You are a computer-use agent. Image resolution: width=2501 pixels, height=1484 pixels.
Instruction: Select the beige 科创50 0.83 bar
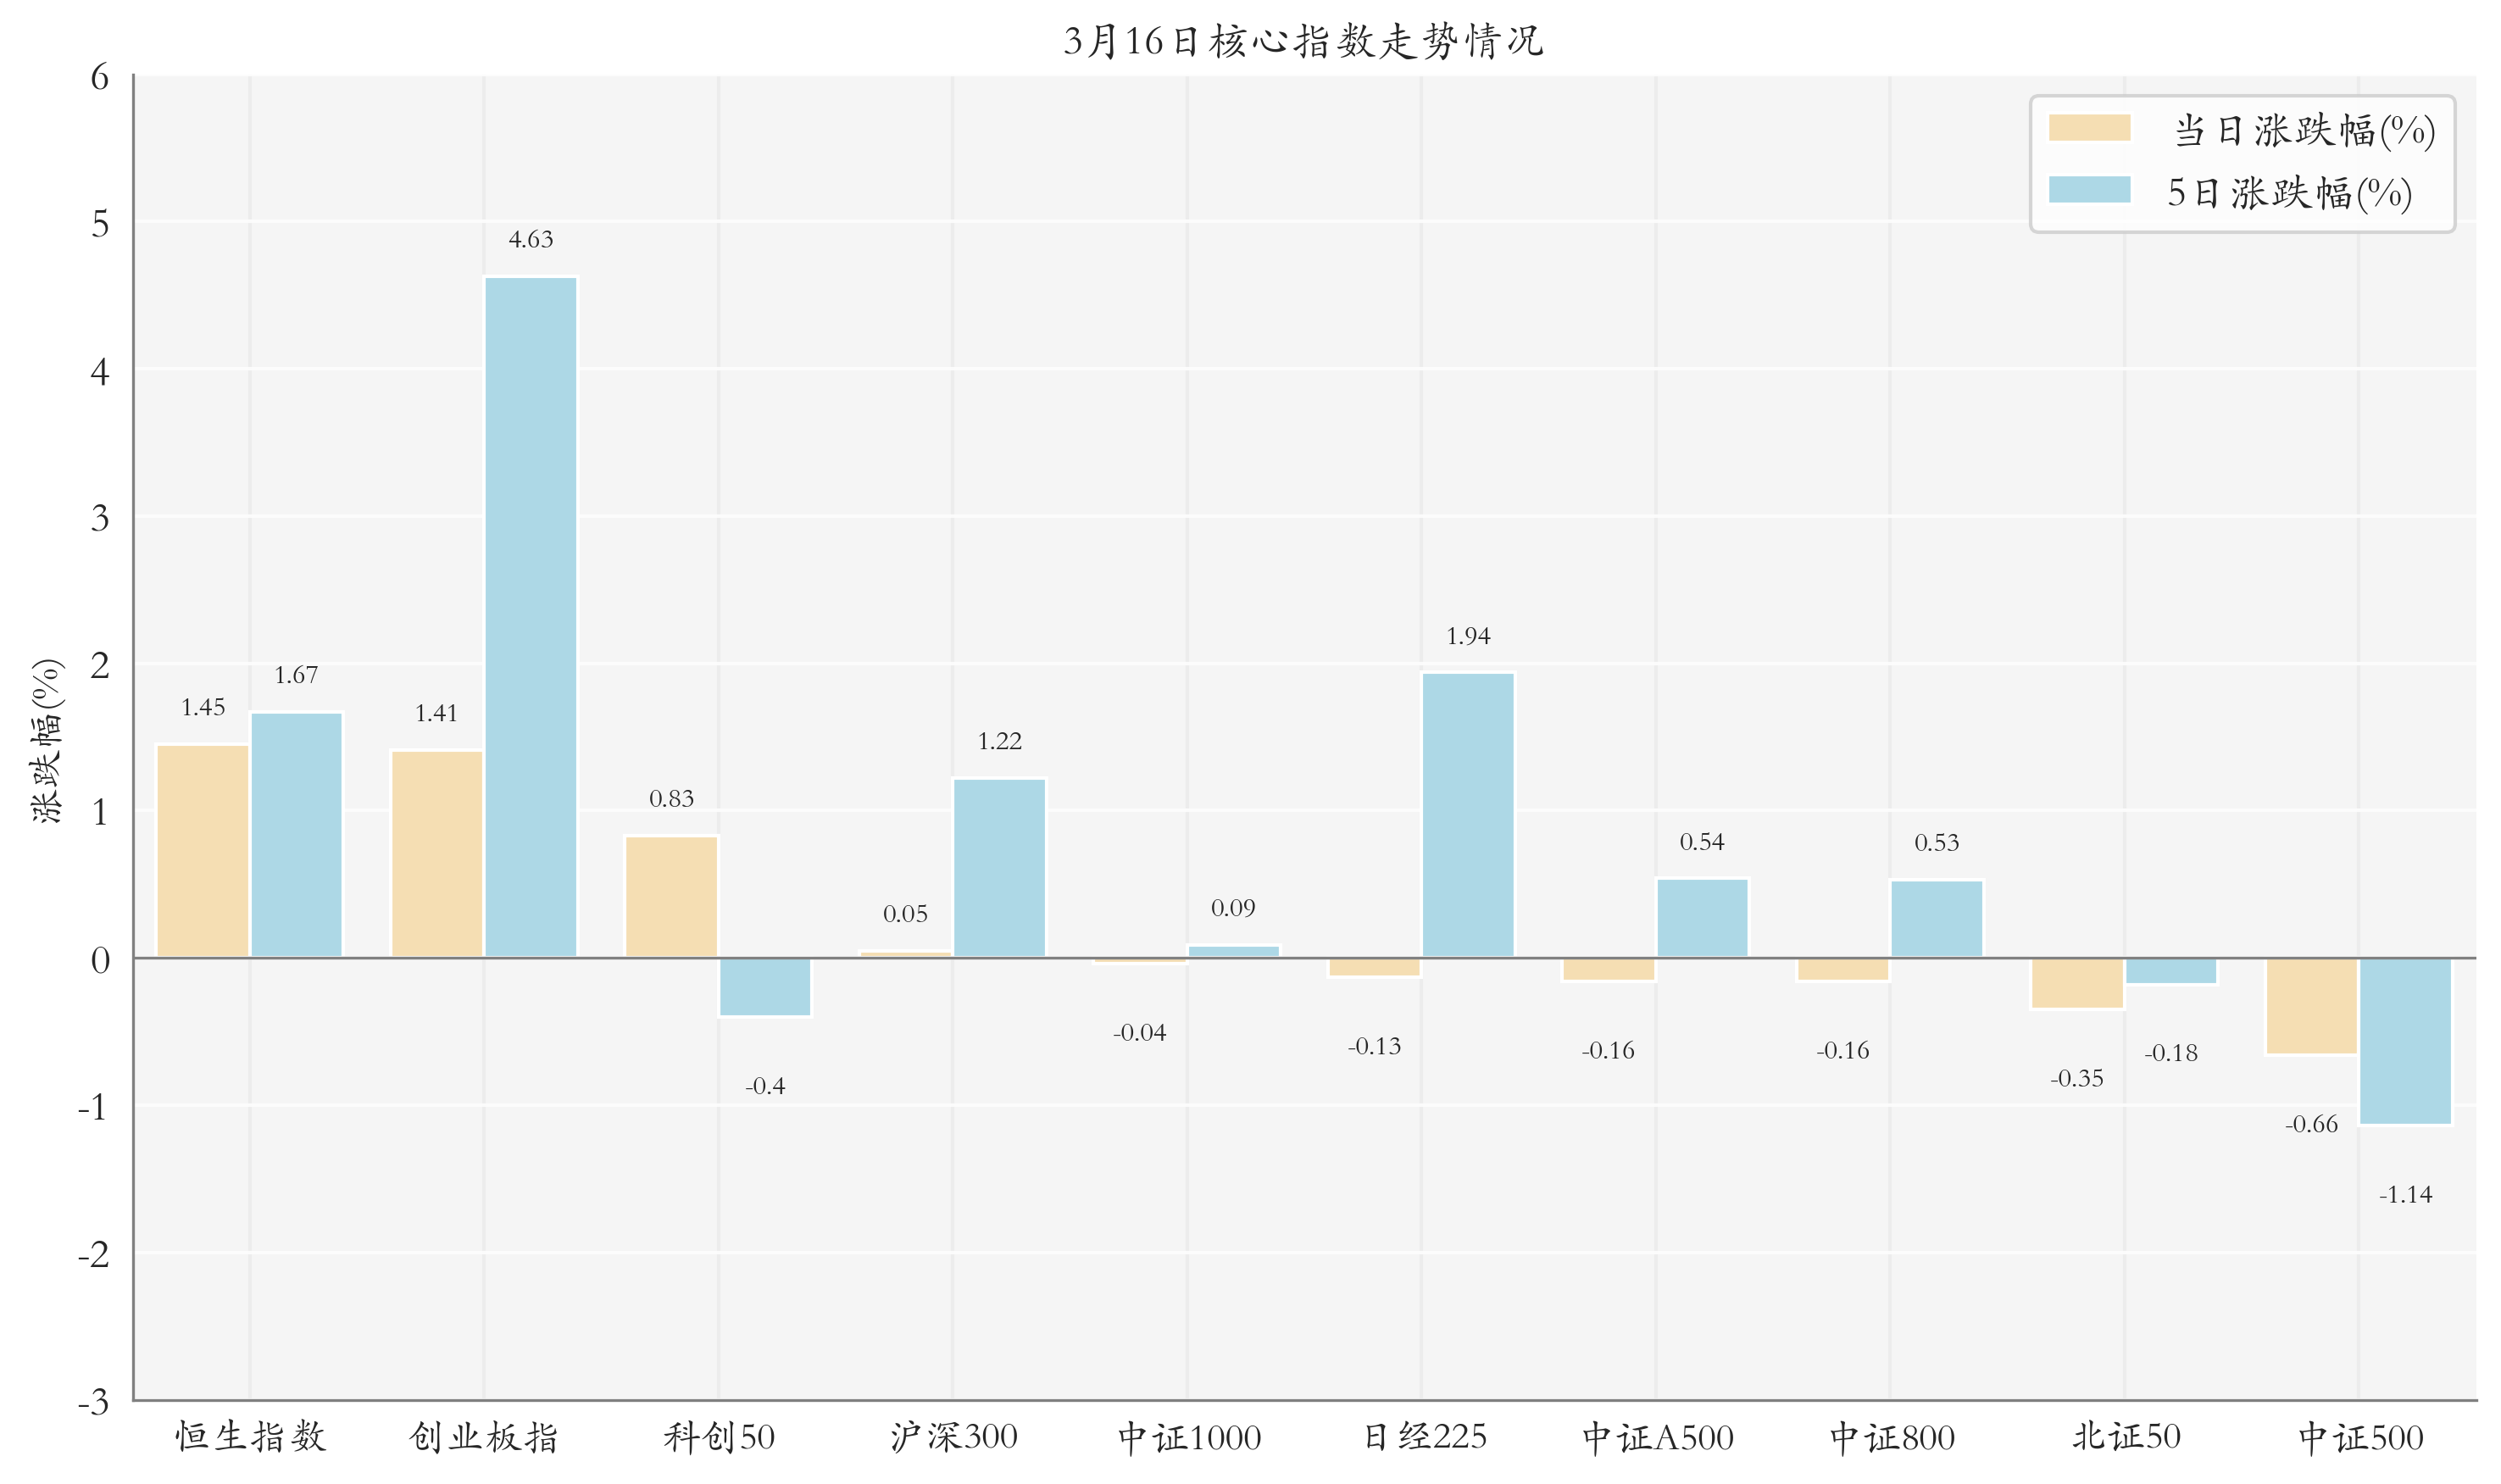[671, 897]
